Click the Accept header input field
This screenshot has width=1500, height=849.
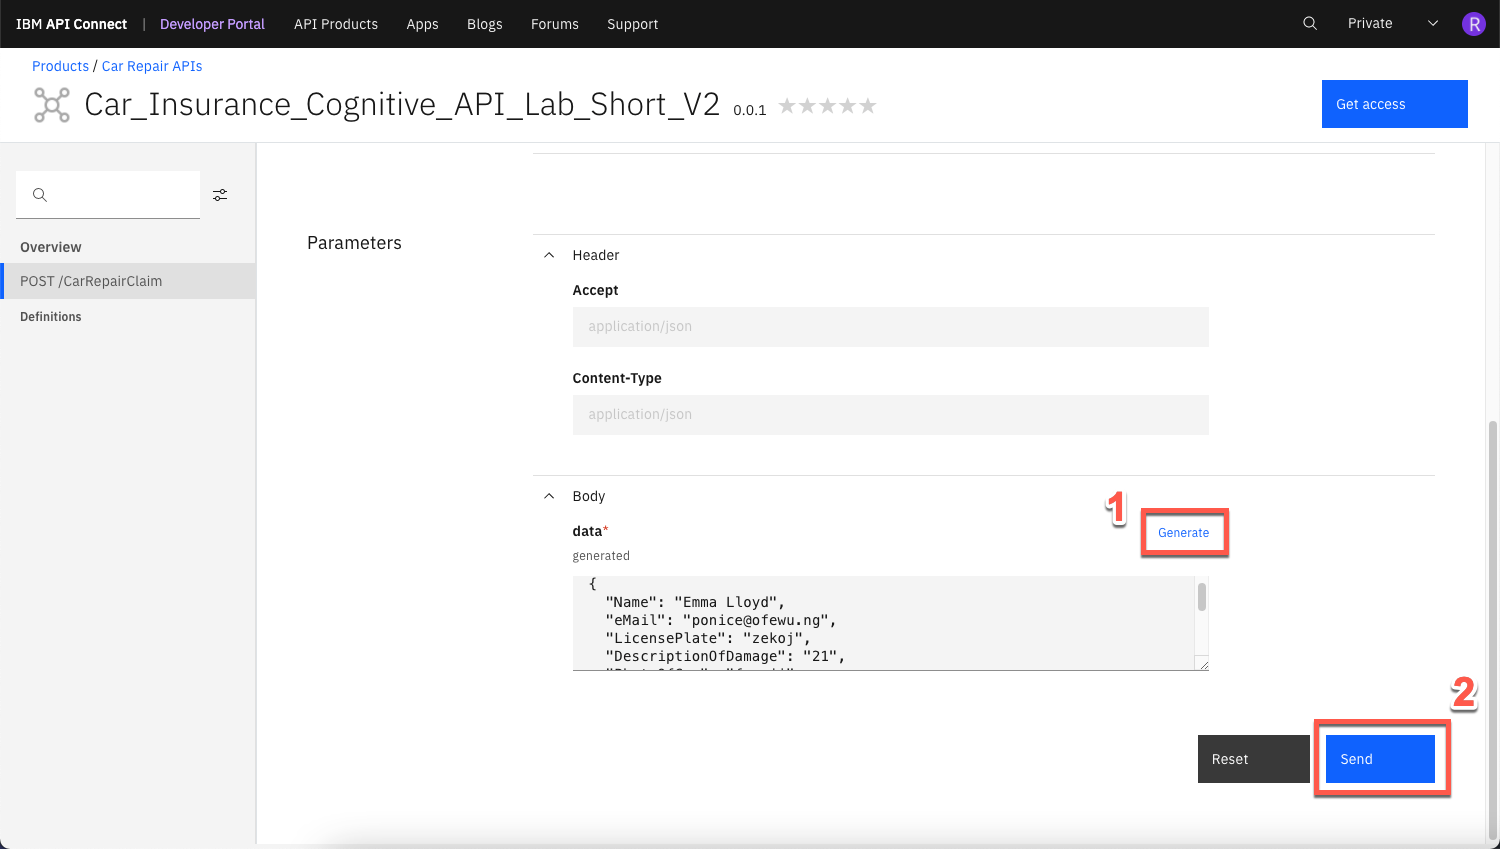891,327
